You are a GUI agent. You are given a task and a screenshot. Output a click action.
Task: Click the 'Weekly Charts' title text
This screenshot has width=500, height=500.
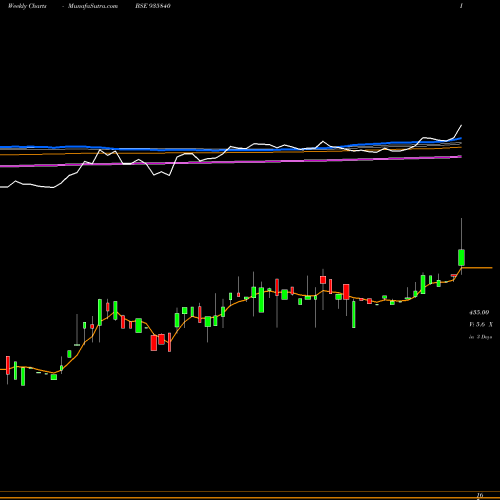(x=27, y=6)
